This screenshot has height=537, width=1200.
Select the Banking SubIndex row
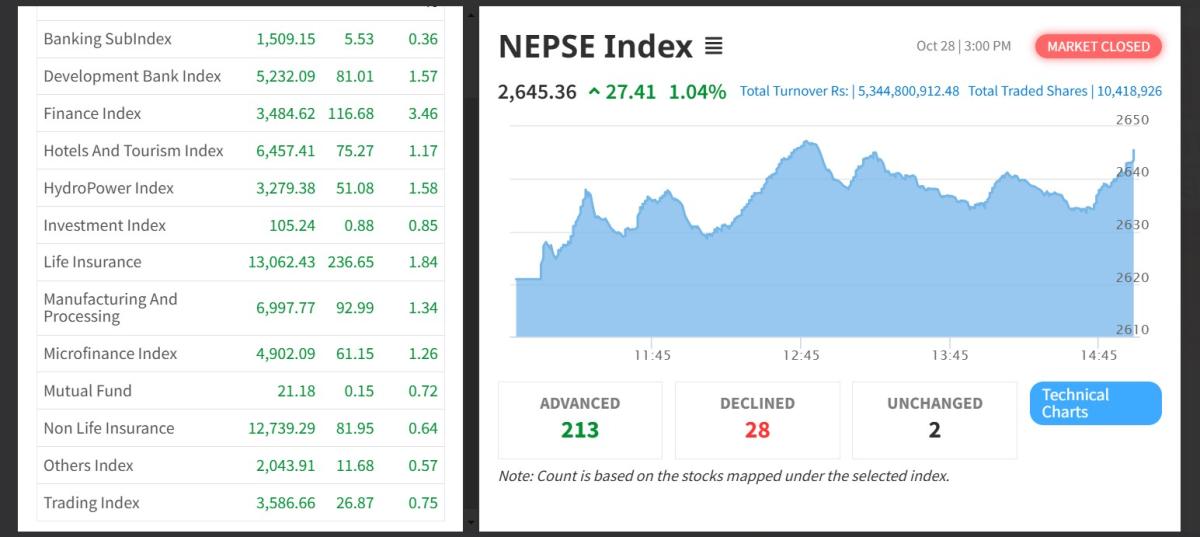(107, 39)
